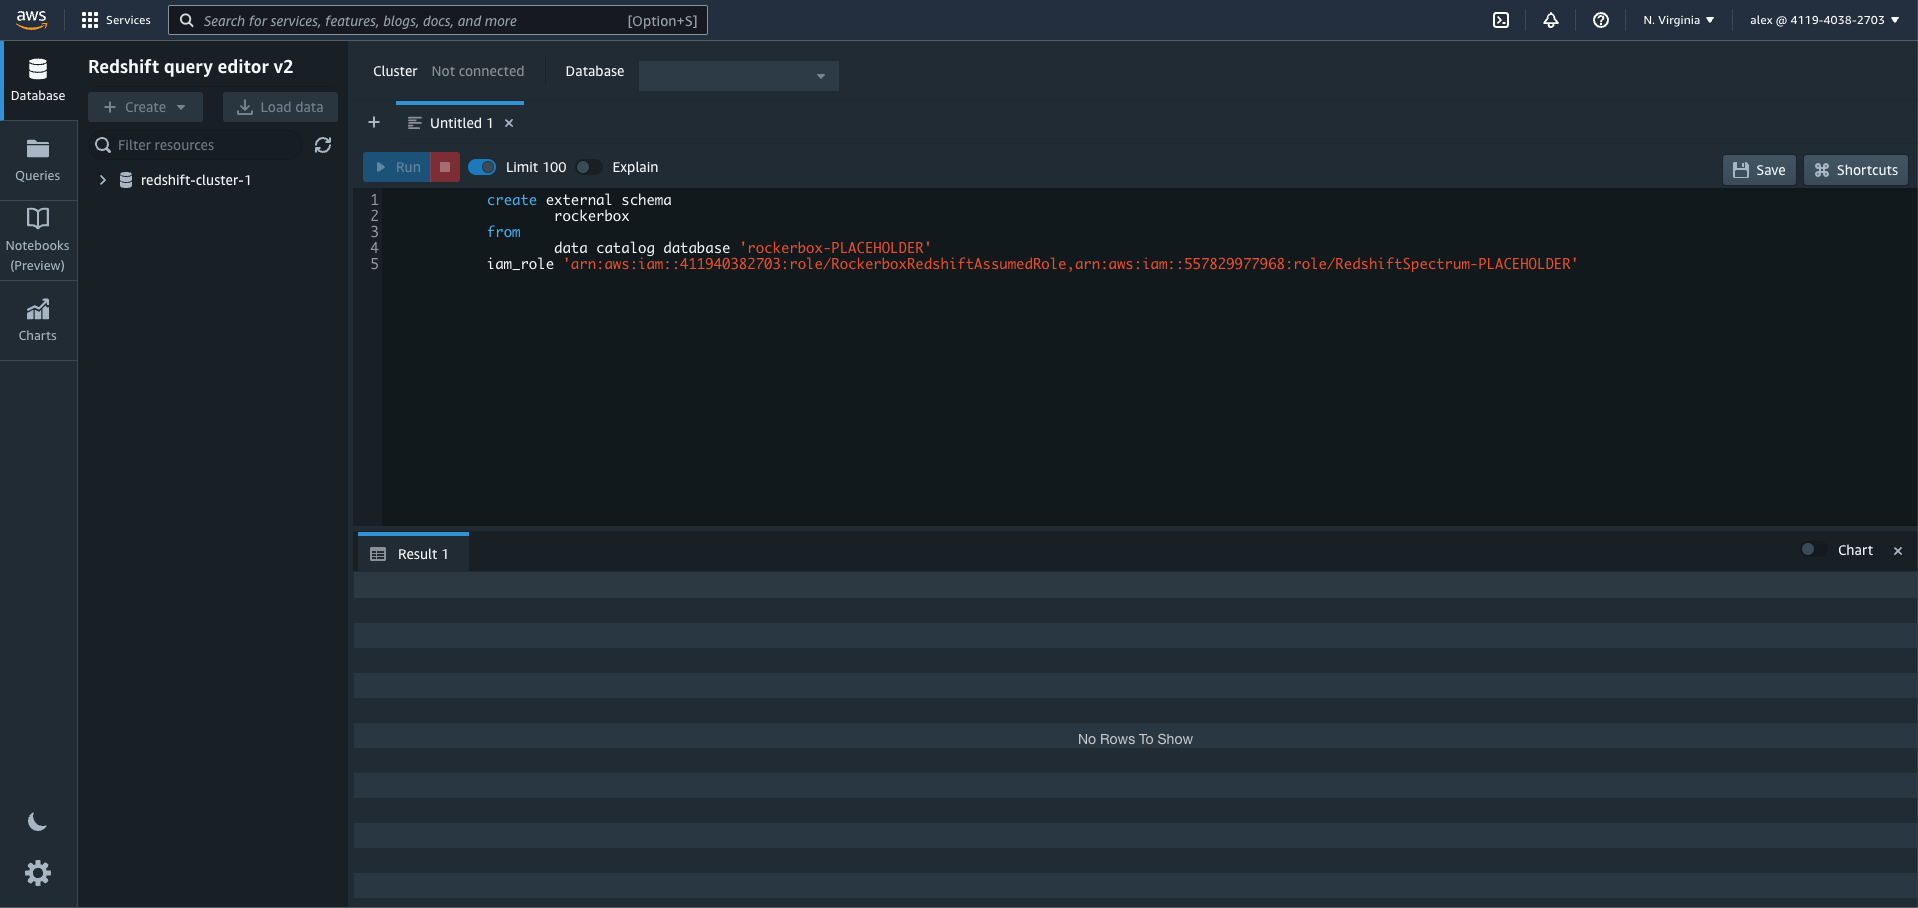Open the Services grid menu

pyautogui.click(x=116, y=20)
